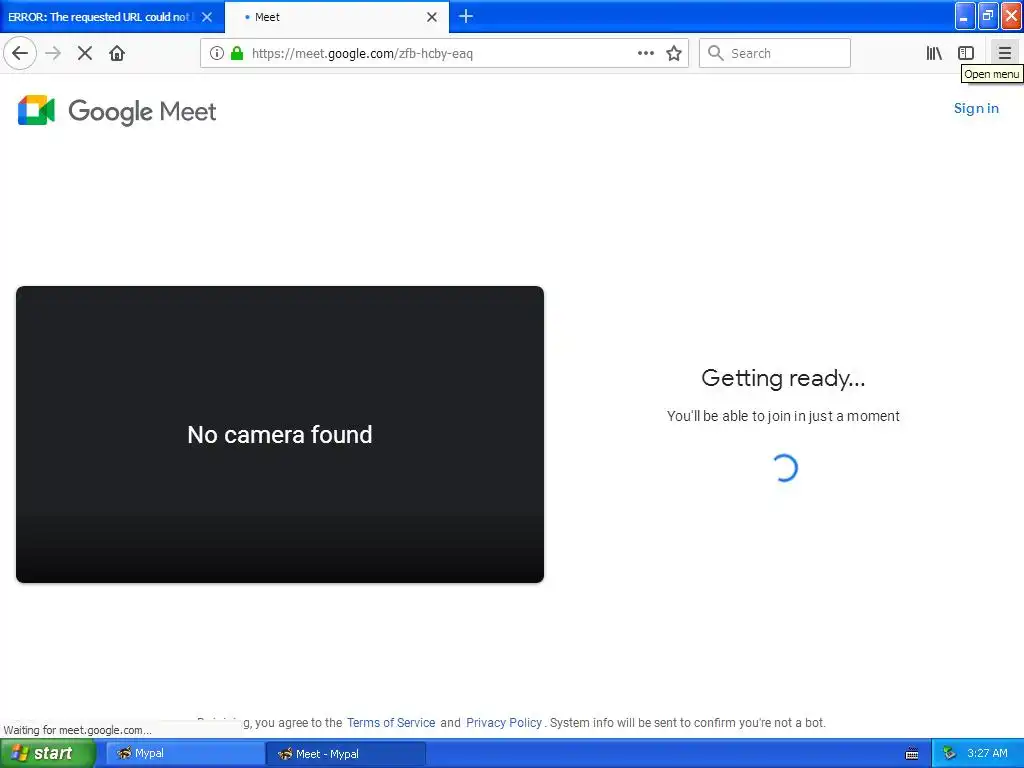Viewport: 1024px width, 768px height.
Task: Go back using the browser back arrow
Action: 20,53
